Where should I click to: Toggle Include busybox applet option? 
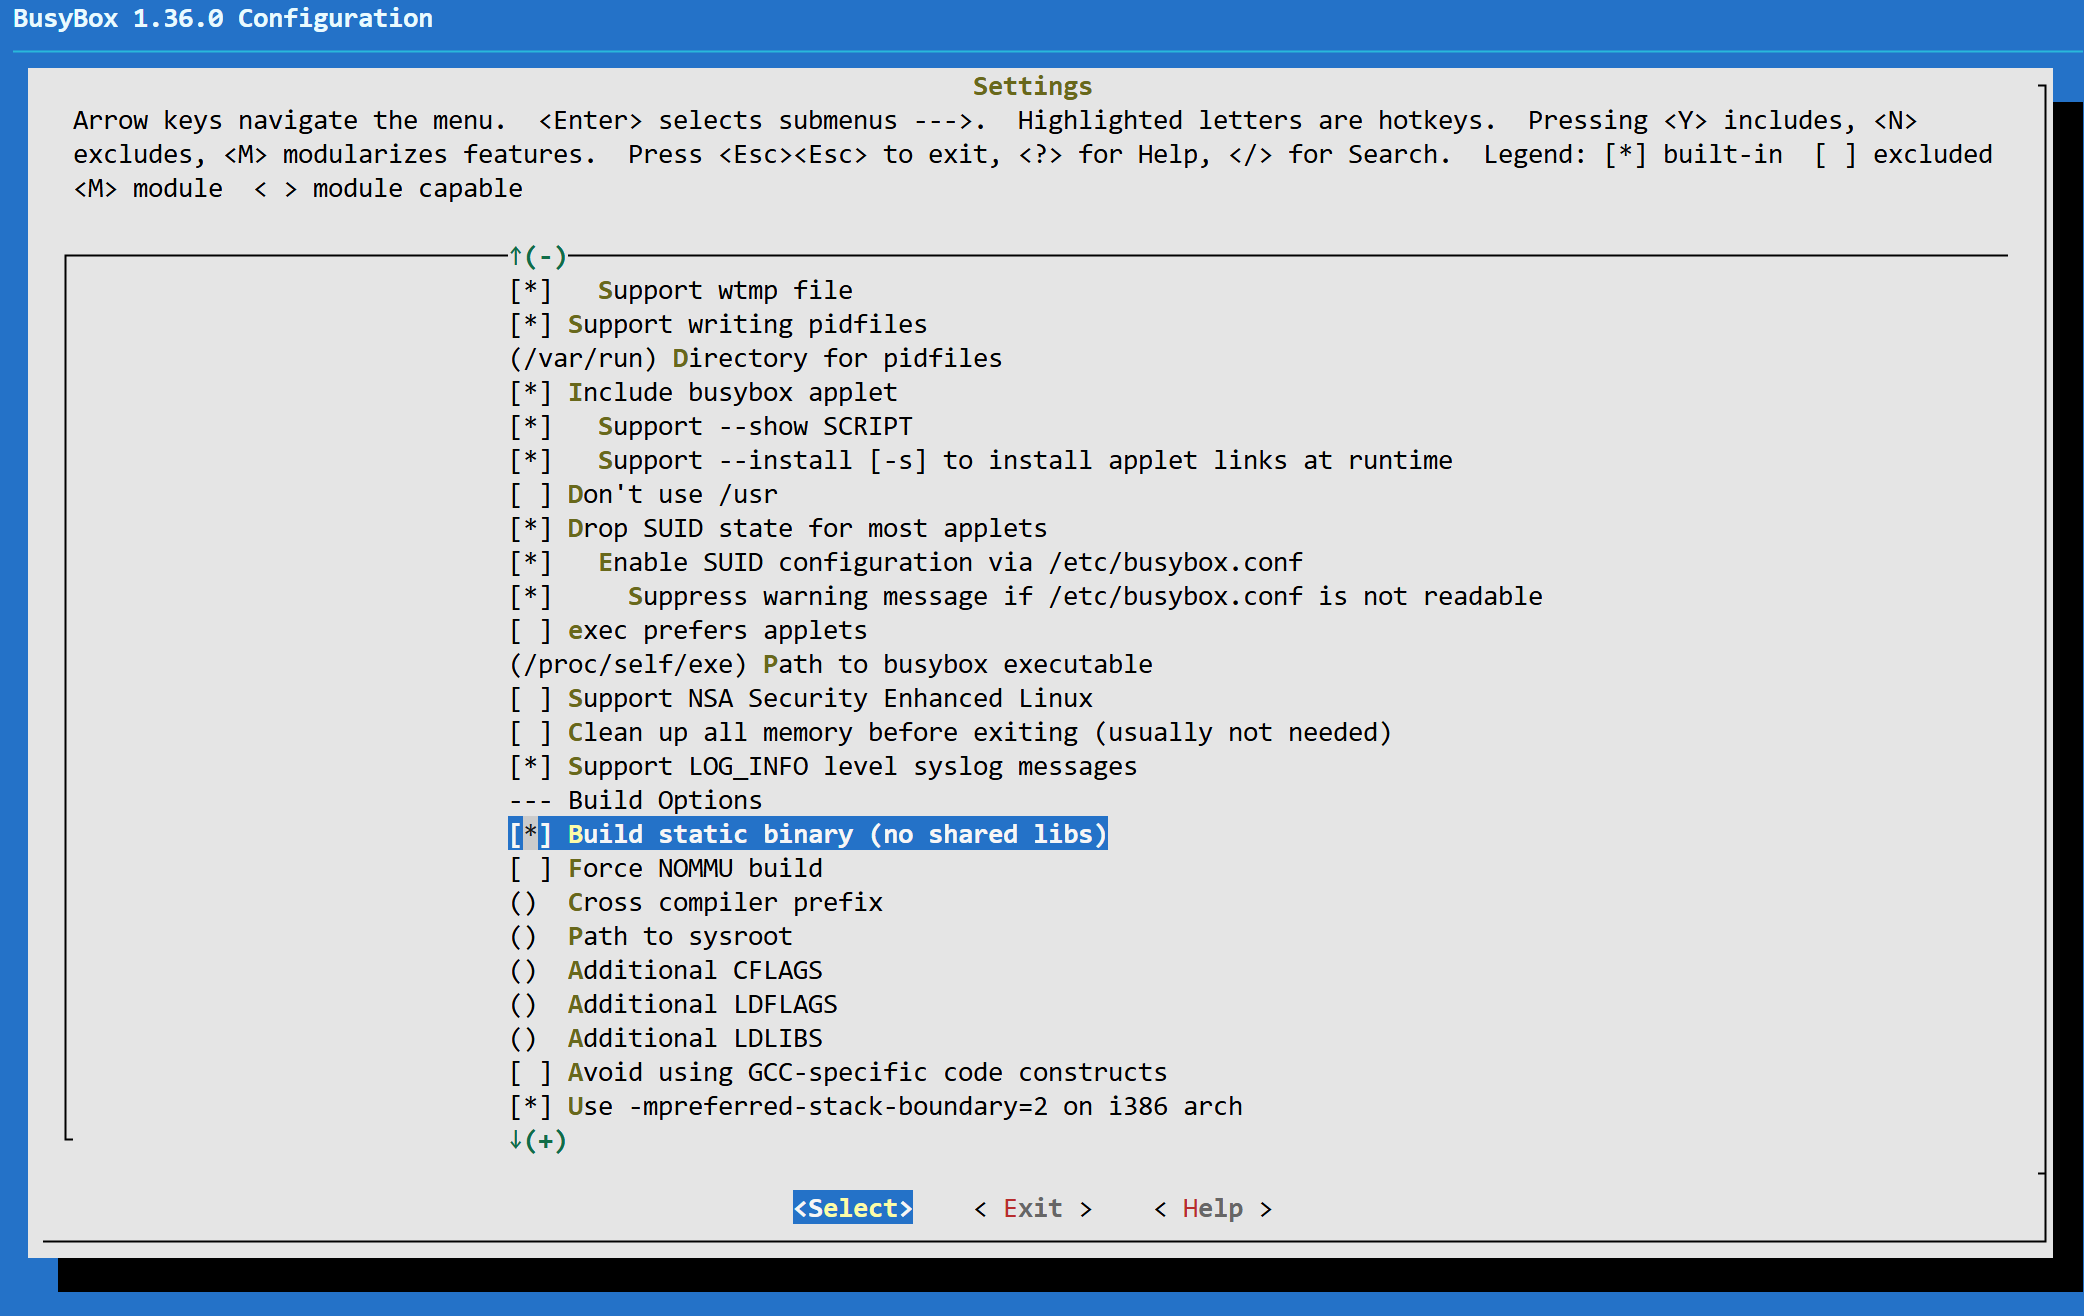coord(703,392)
